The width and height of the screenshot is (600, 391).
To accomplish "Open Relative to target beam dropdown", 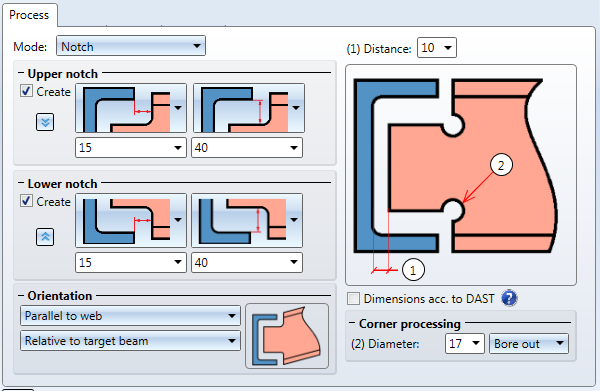I will (x=130, y=340).
